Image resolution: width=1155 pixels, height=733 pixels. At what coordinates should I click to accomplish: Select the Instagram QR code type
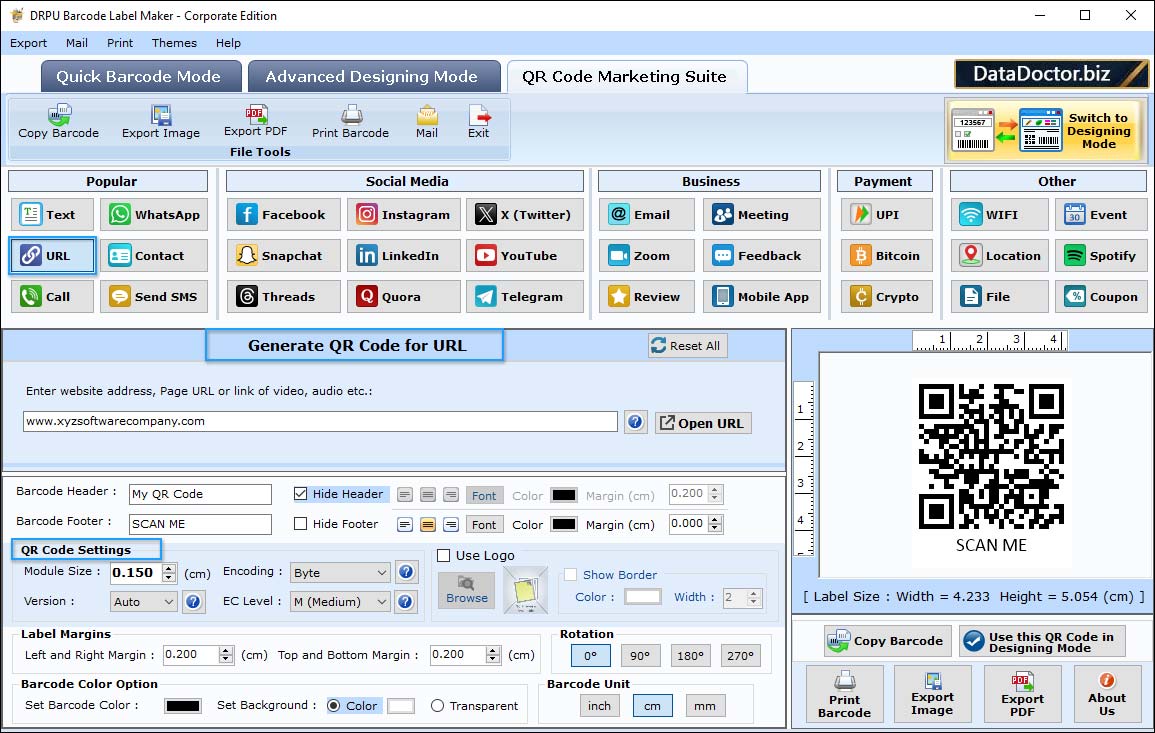click(x=404, y=214)
